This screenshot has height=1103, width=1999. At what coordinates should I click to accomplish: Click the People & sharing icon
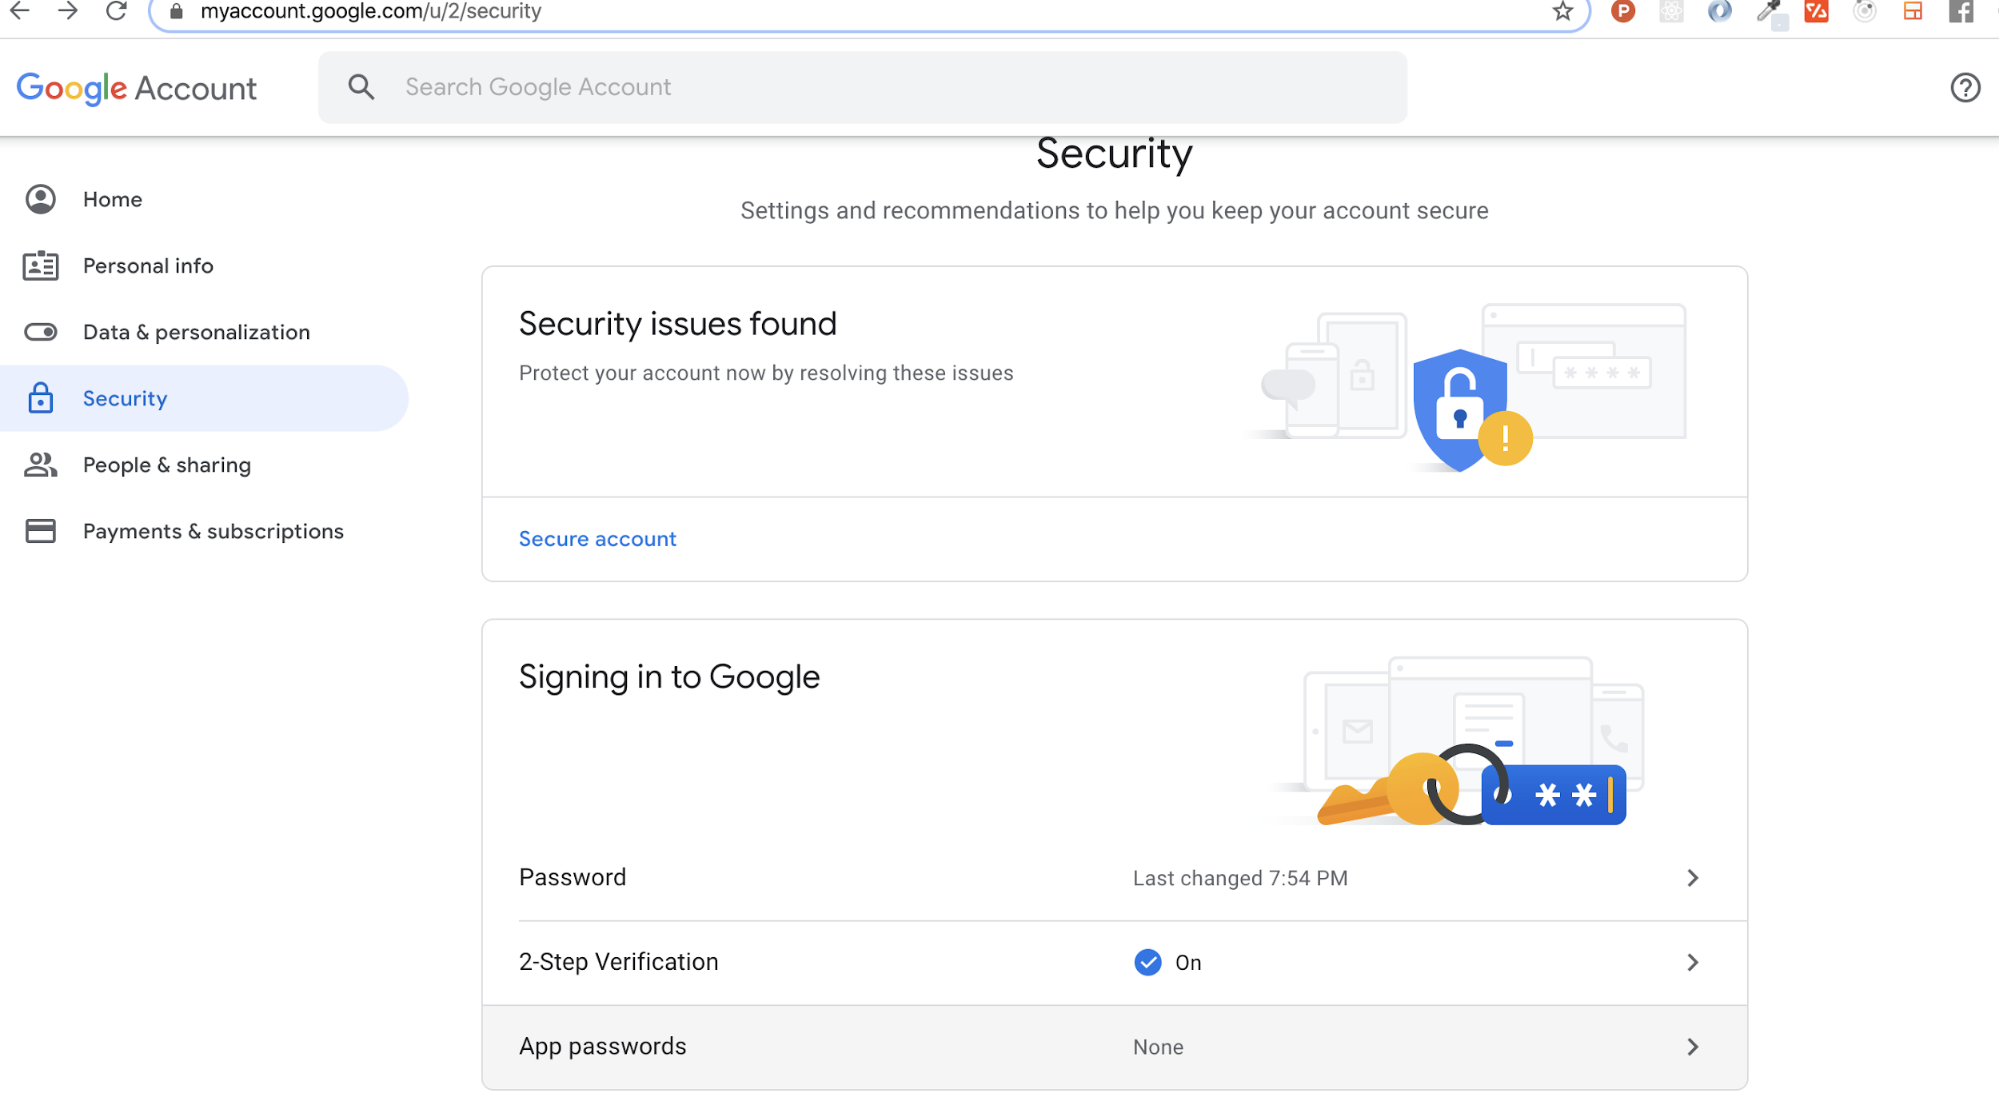pos(40,464)
